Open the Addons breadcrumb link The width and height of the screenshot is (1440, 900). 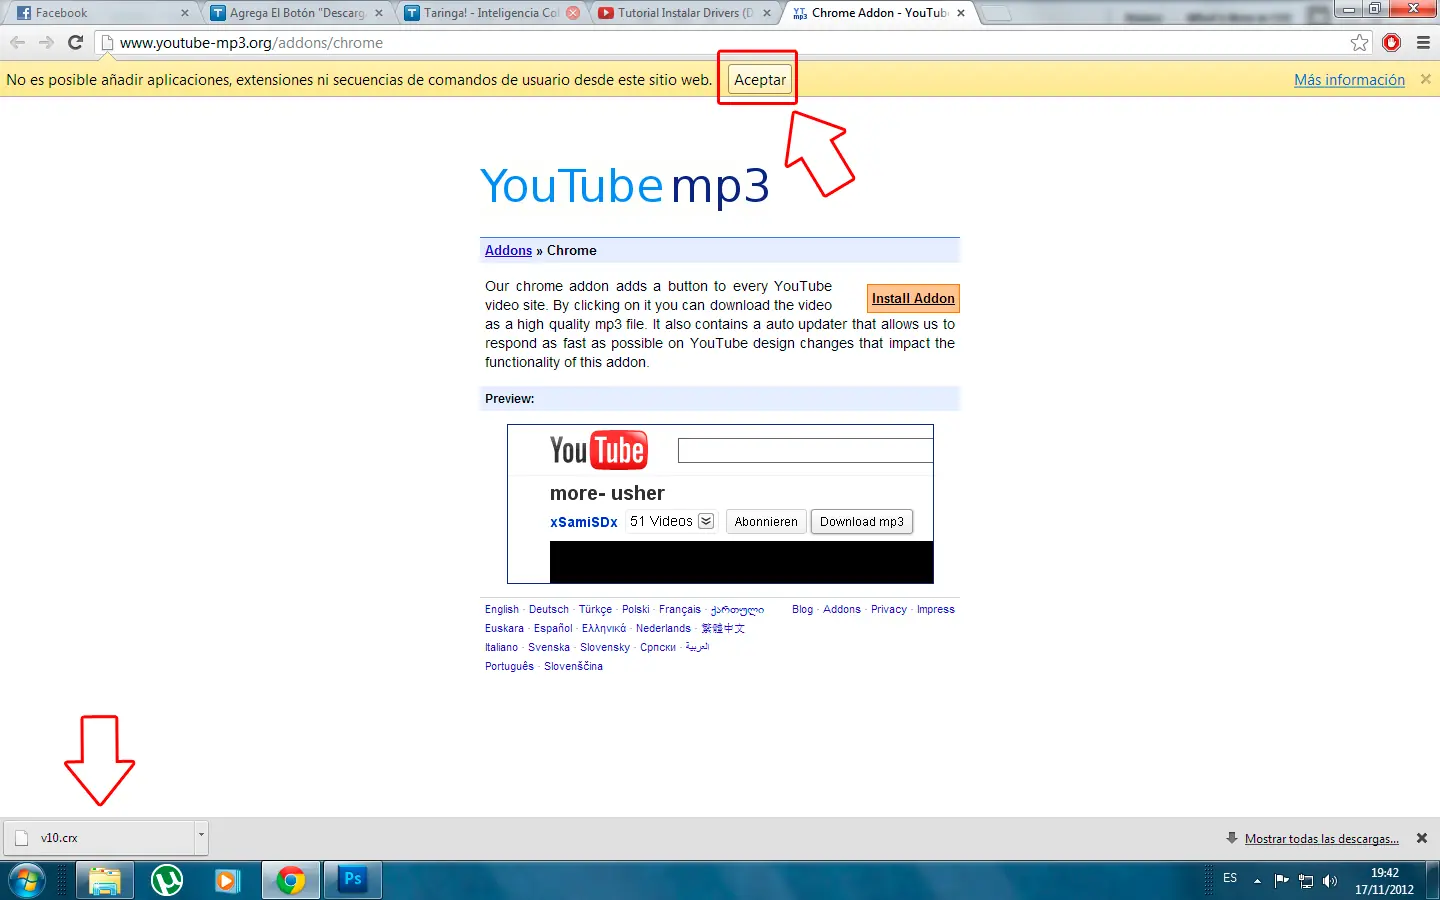click(508, 250)
